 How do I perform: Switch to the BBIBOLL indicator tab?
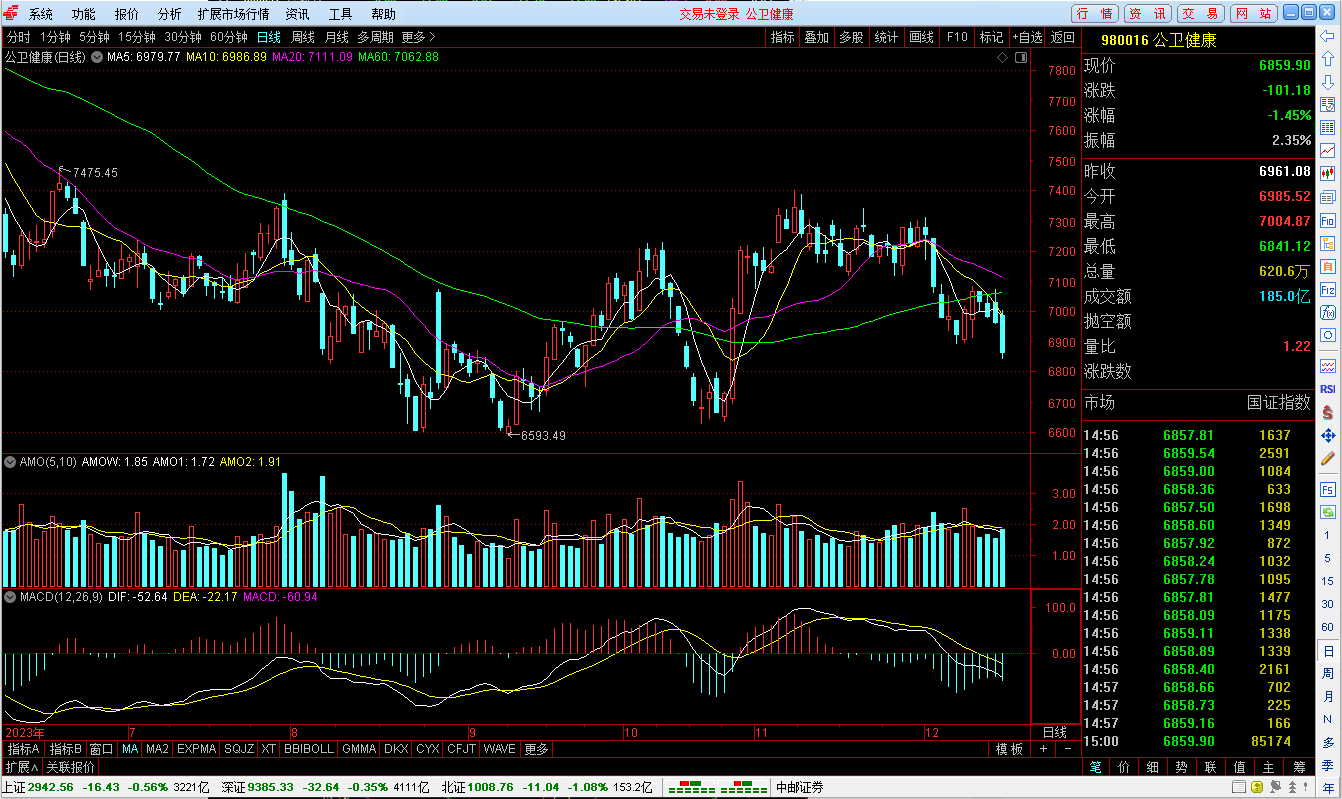click(x=309, y=749)
